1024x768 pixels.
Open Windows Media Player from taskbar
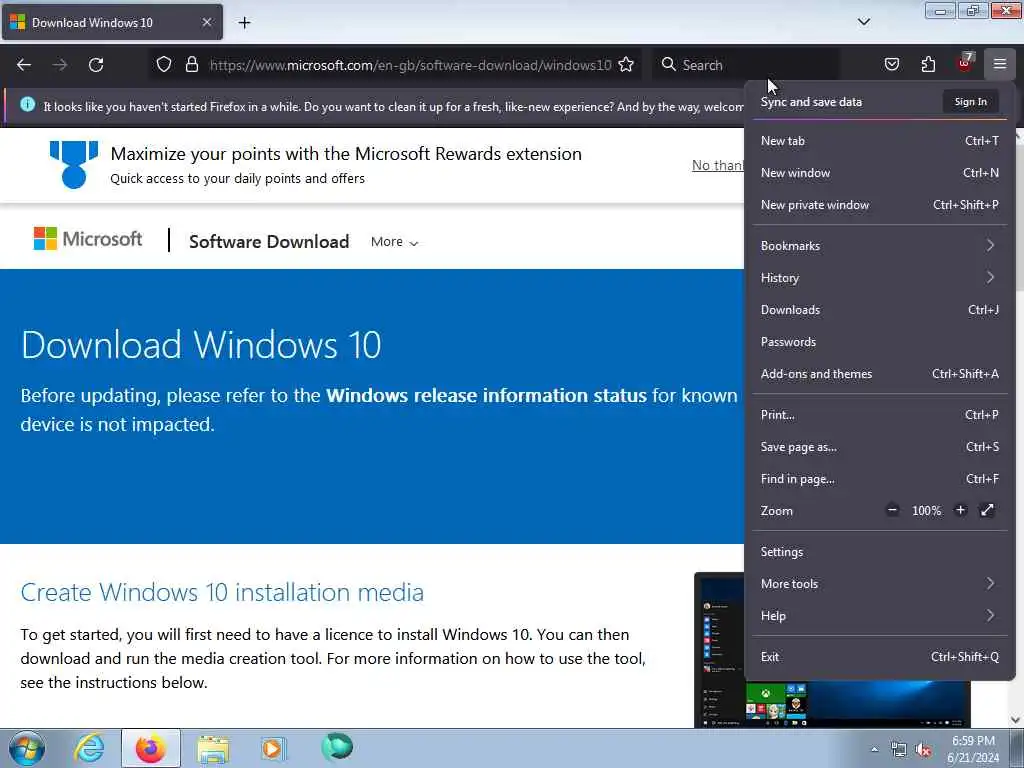point(273,748)
